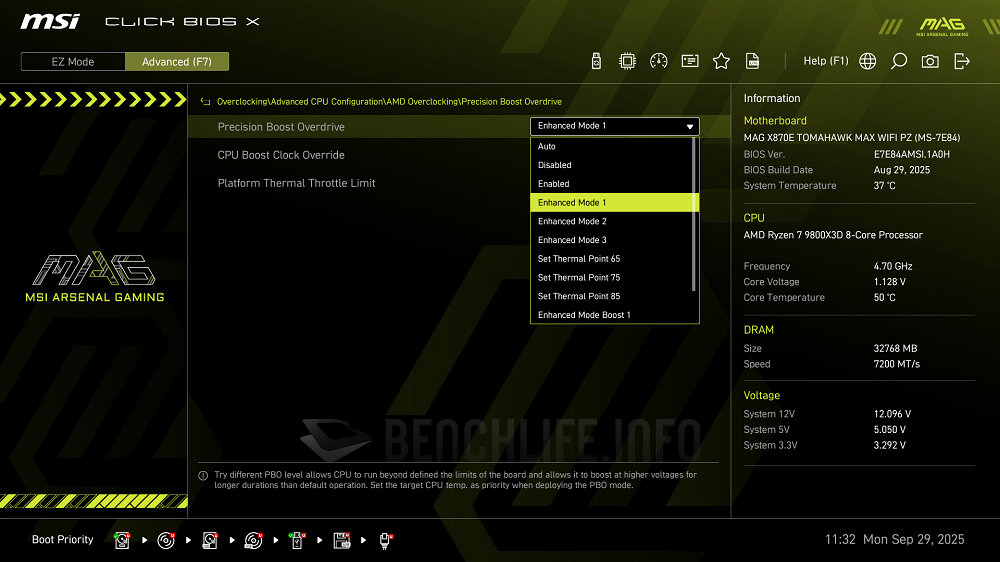The width and height of the screenshot is (1000, 562).
Task: Switch to Advanced (F7) mode
Action: (177, 62)
